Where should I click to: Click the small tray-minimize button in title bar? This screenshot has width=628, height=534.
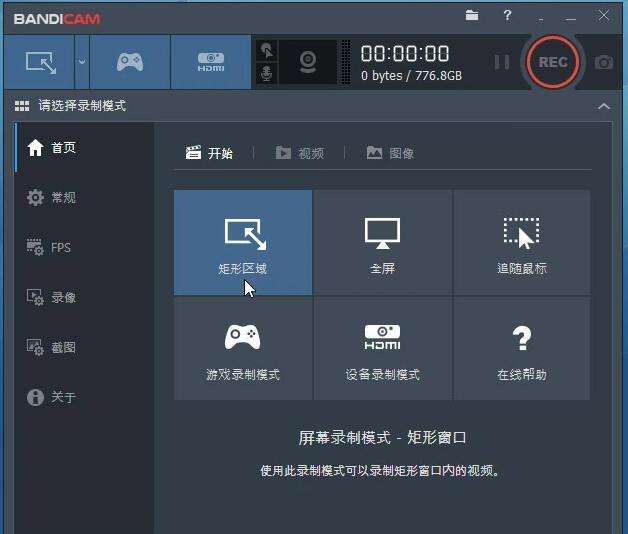click(x=541, y=19)
